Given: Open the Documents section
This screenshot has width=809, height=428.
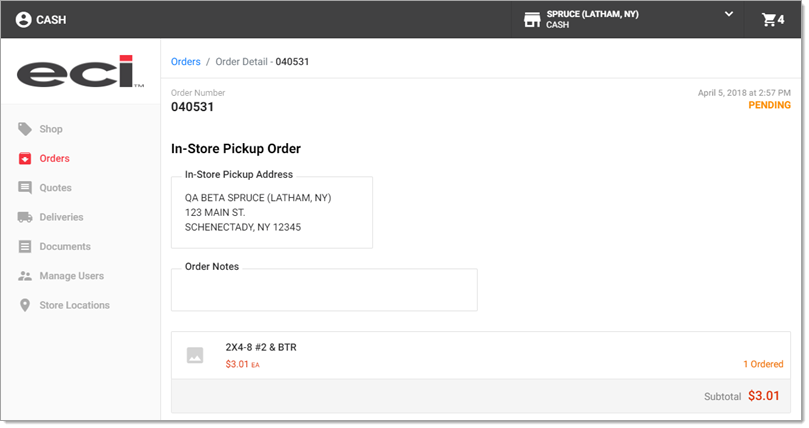Looking at the screenshot, I should click(x=65, y=246).
